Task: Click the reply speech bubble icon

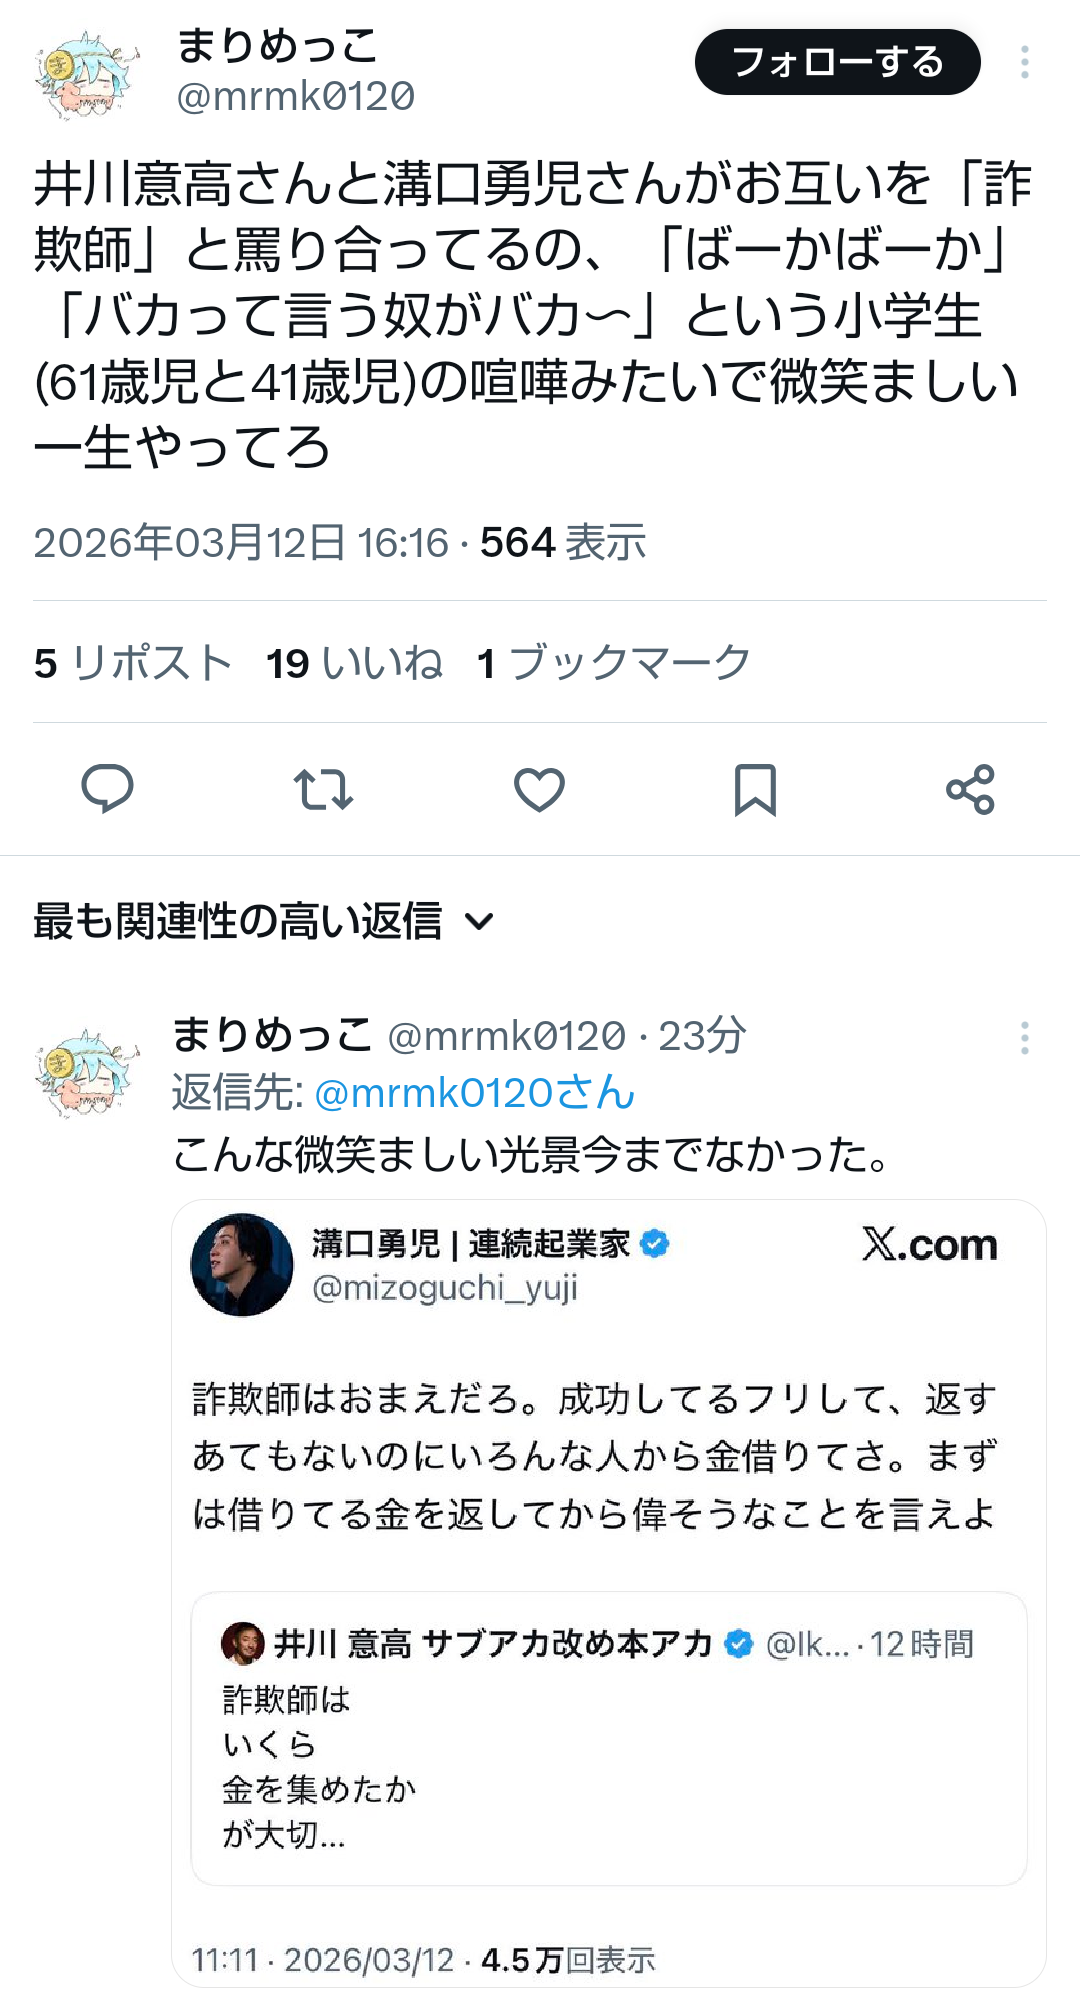Action: tap(107, 788)
